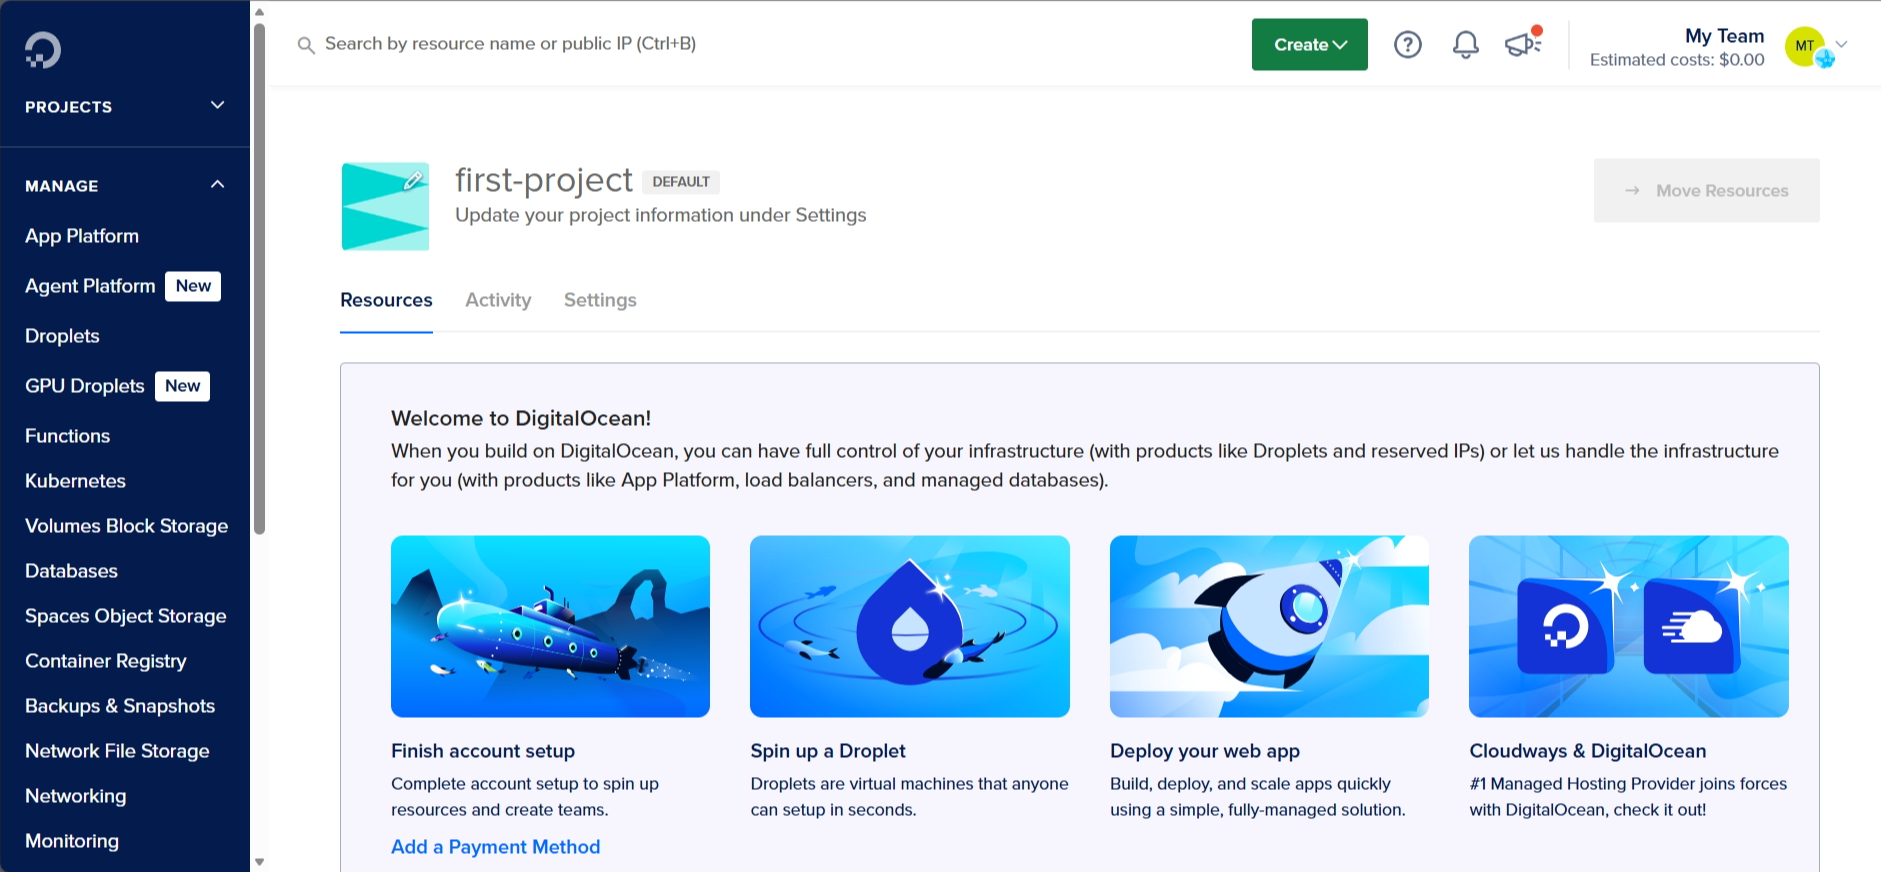Collapse the MANAGE section chevron

(x=218, y=185)
